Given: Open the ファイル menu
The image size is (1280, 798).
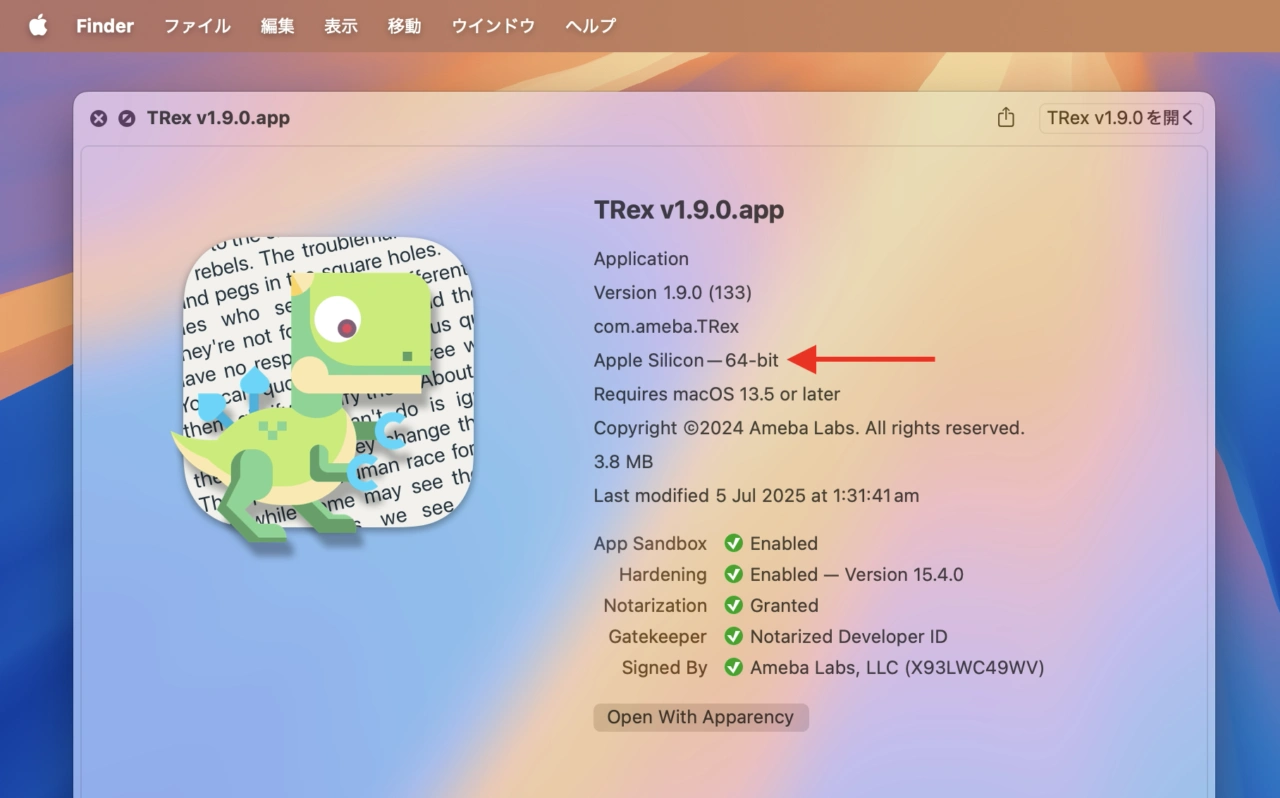Looking at the screenshot, I should (197, 26).
